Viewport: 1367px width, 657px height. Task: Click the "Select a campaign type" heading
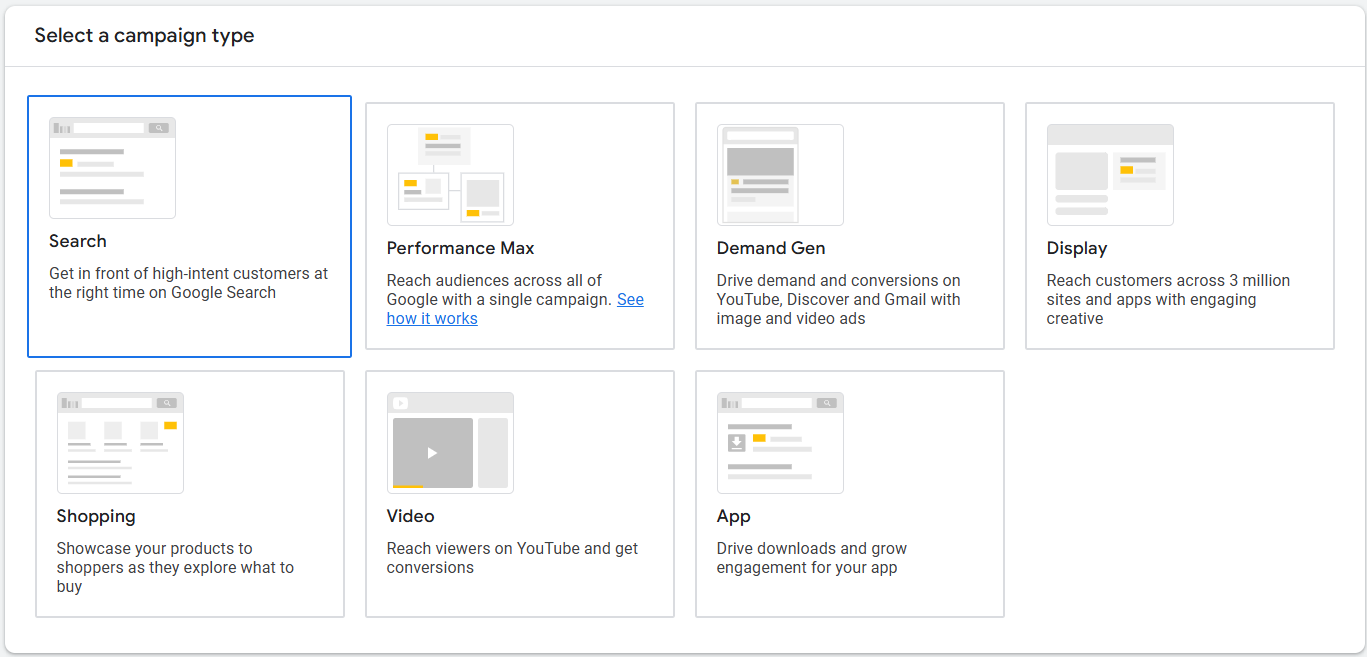coord(145,36)
